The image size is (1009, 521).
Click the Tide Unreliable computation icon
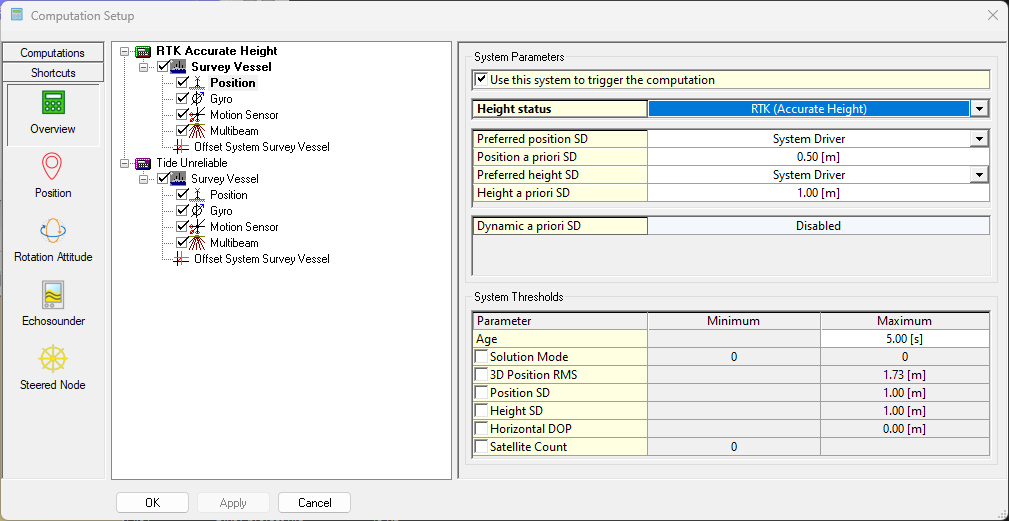pos(143,163)
